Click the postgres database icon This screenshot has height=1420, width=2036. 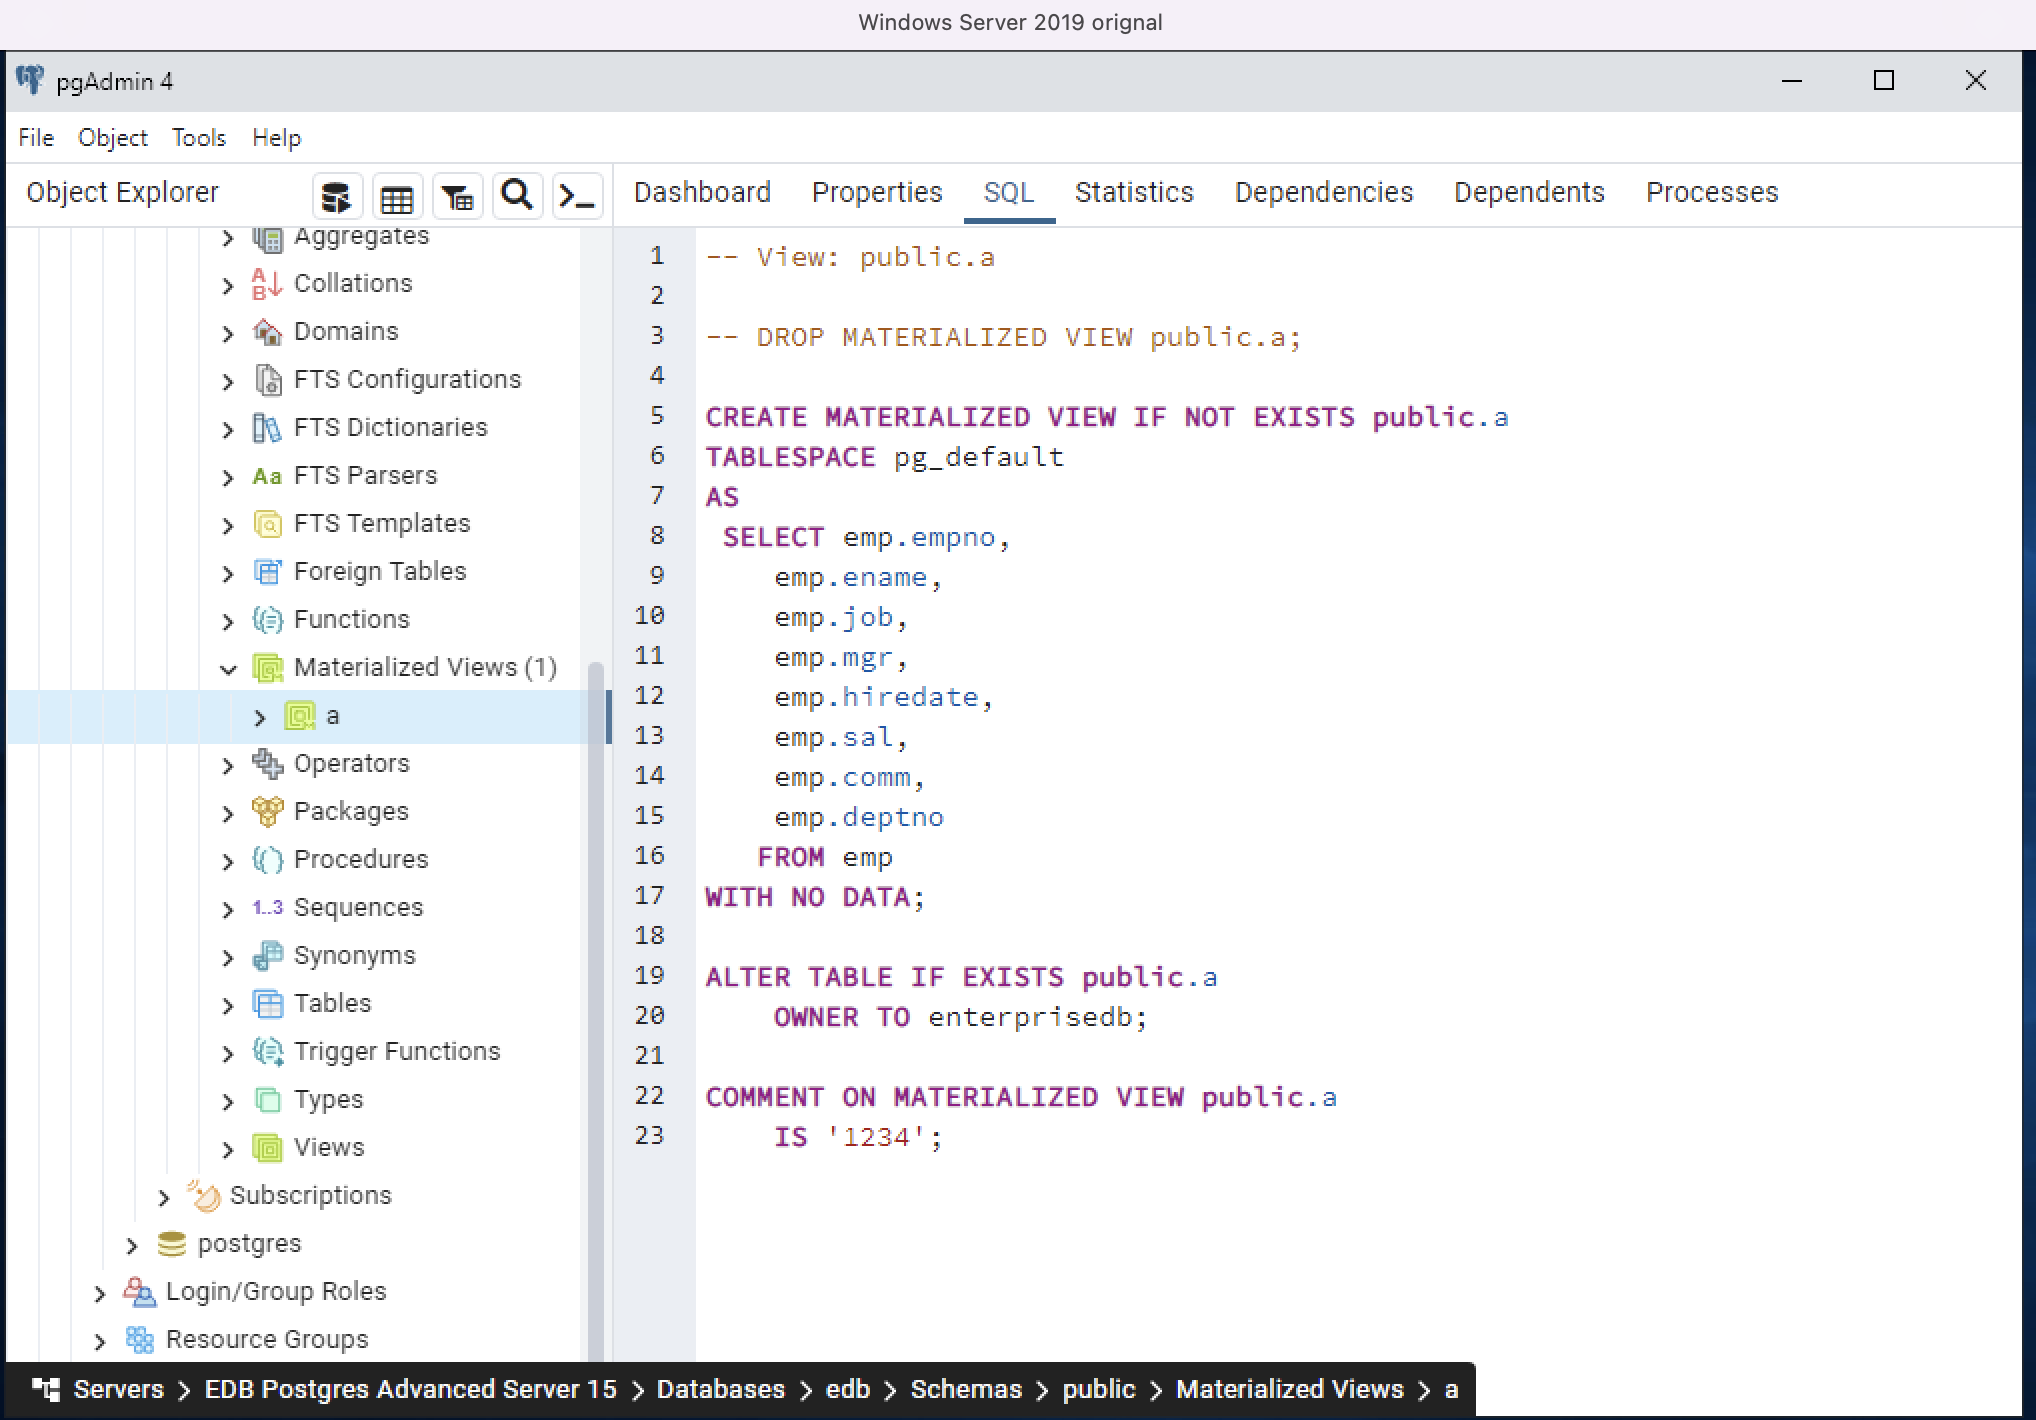172,1244
